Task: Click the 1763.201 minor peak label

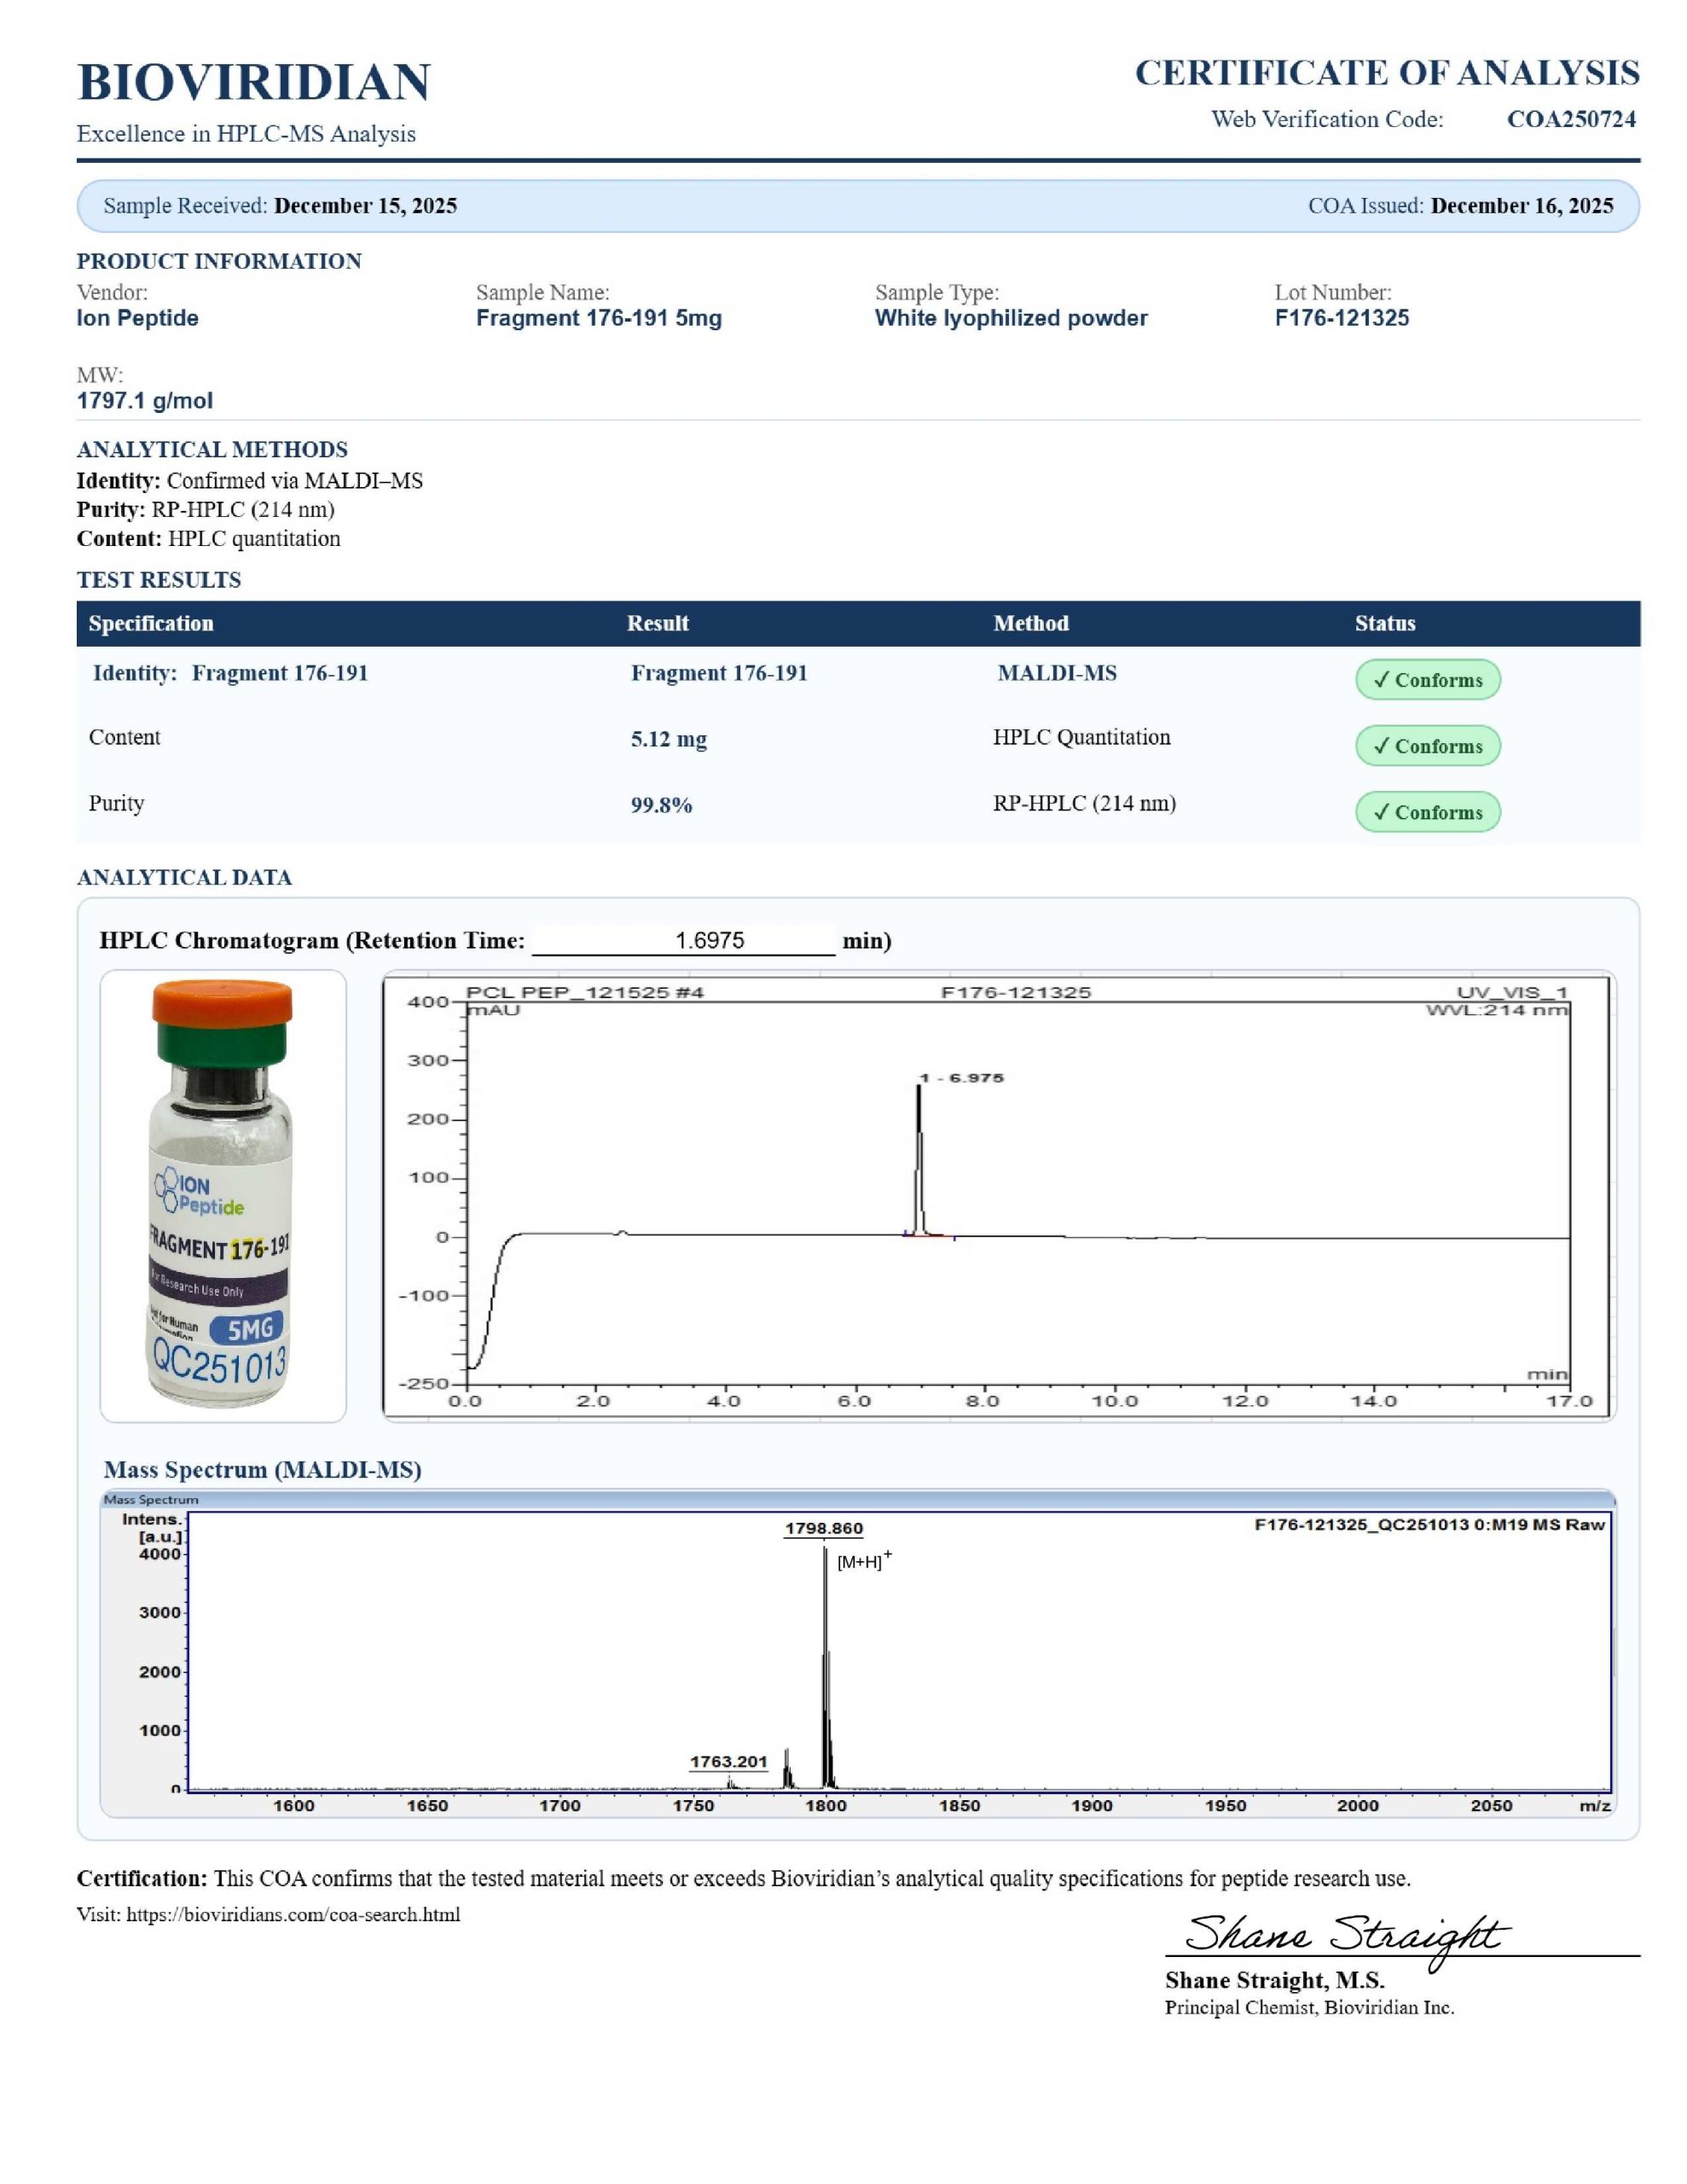Action: tap(728, 1761)
